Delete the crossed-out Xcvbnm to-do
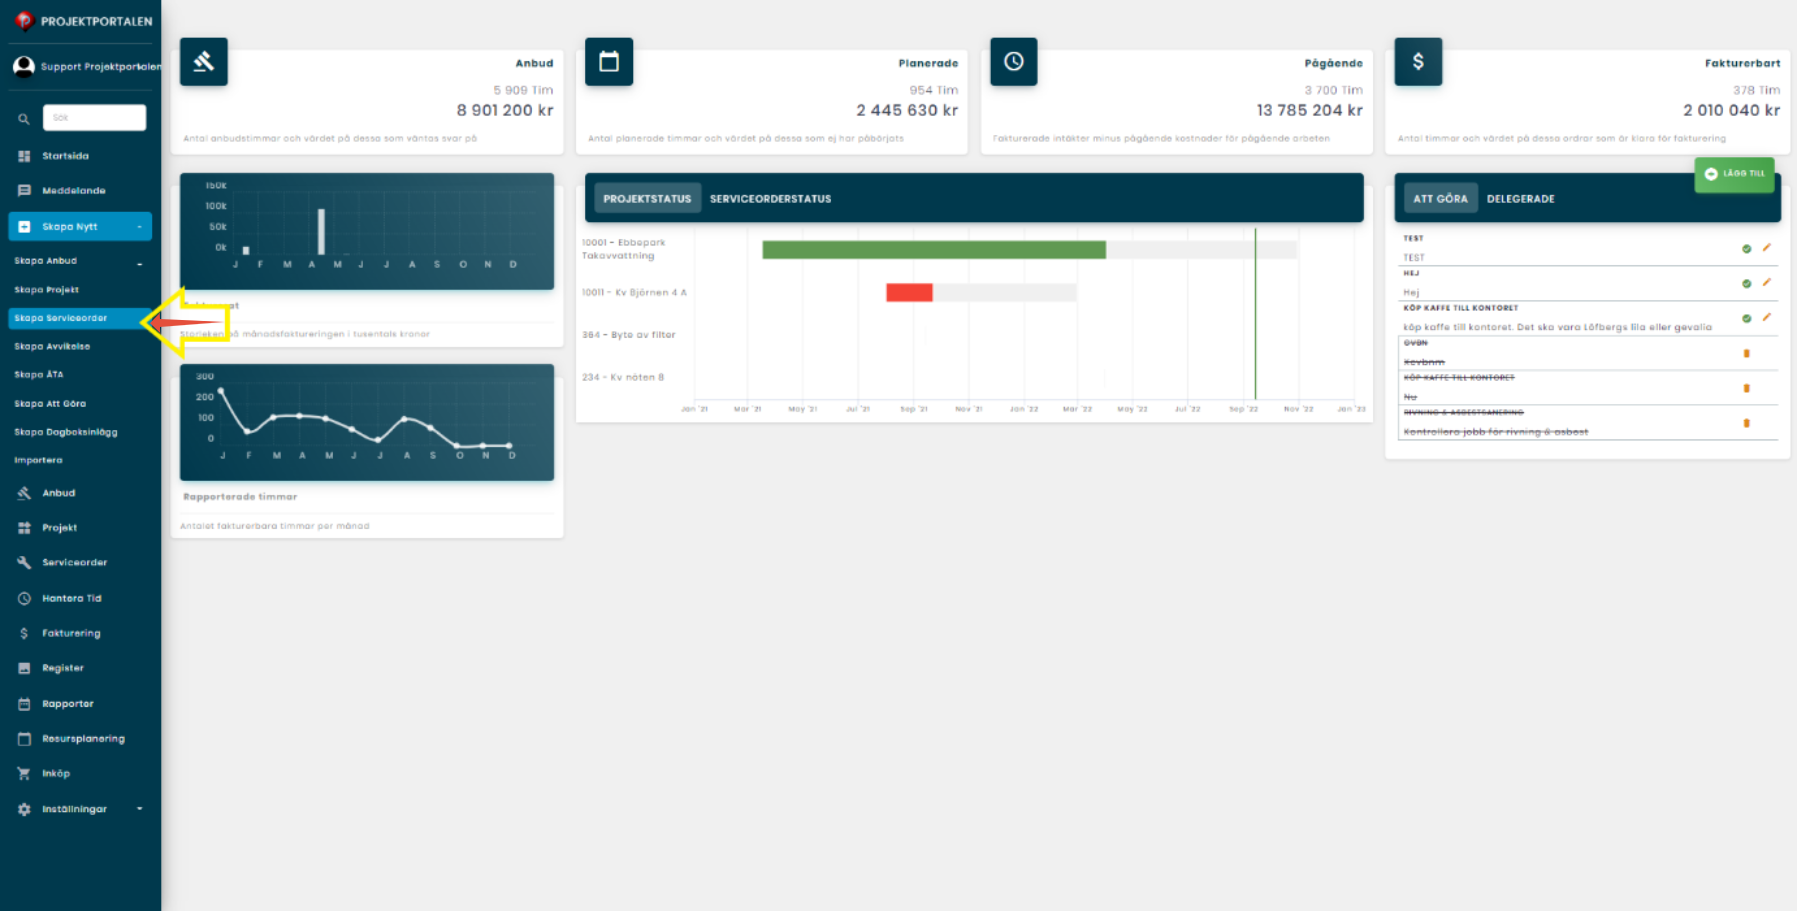1797x911 pixels. [x=1747, y=353]
